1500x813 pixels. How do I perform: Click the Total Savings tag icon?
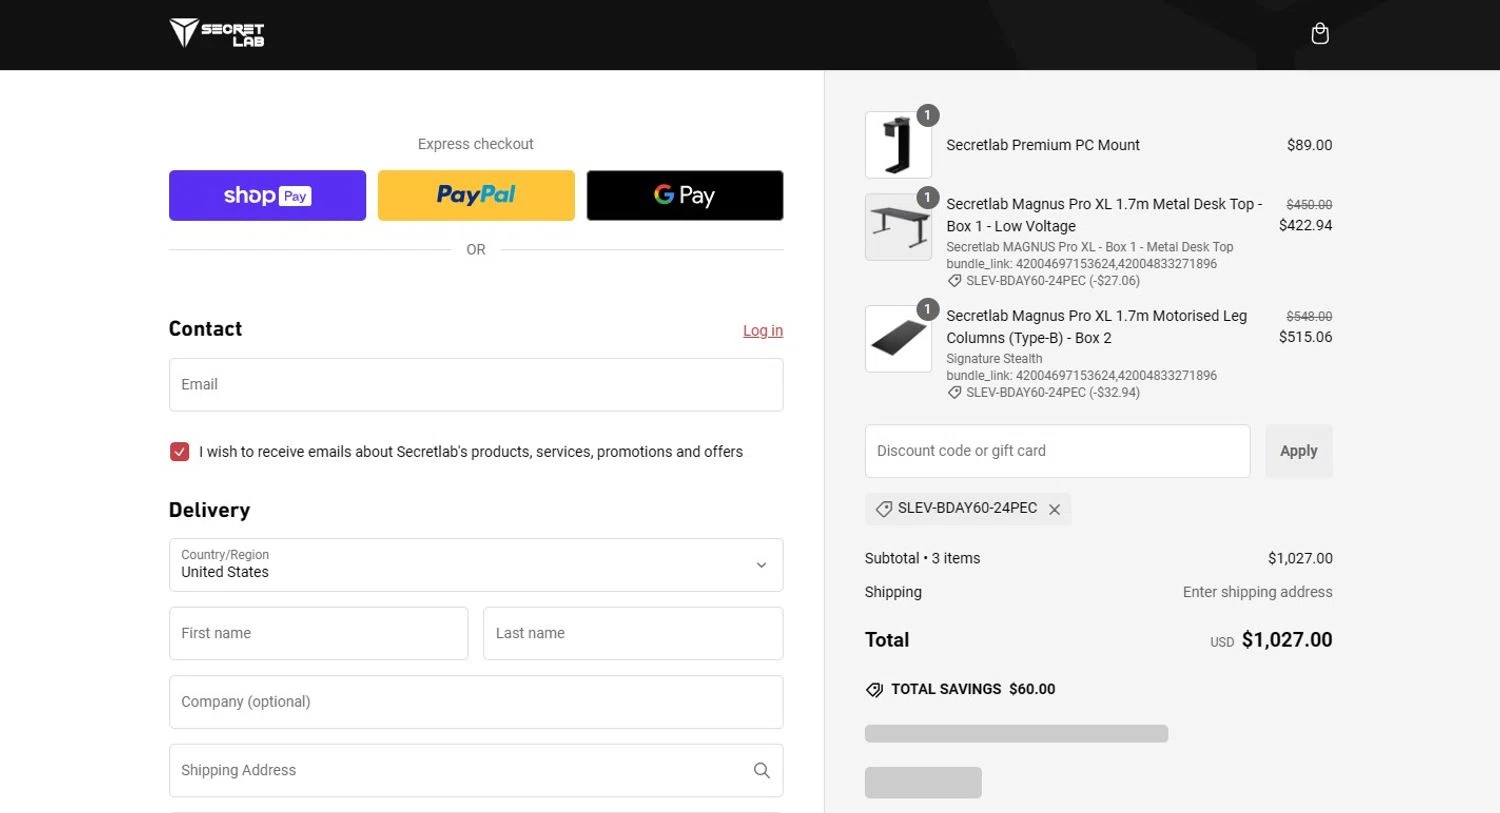click(x=874, y=689)
